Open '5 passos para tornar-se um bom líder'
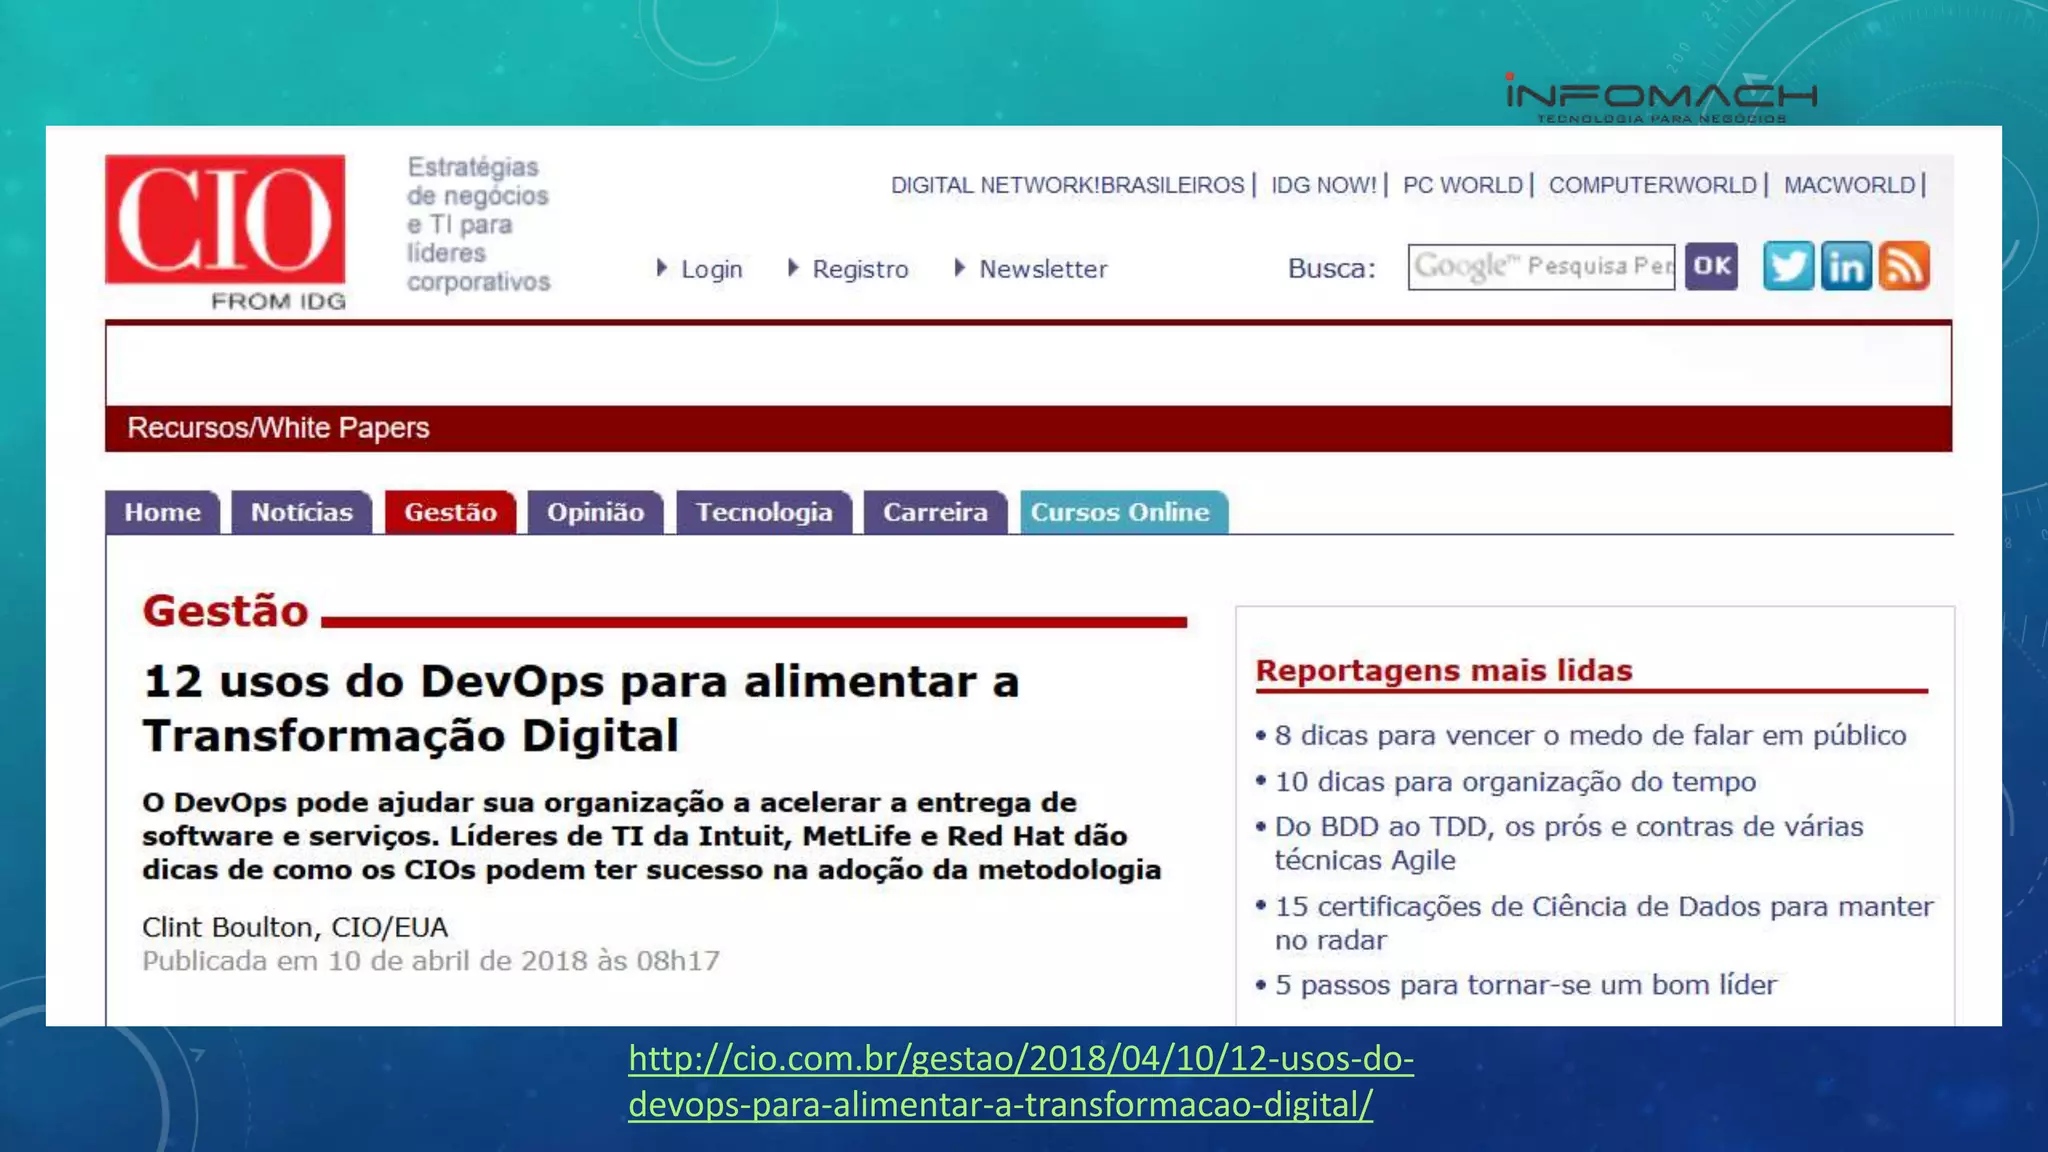Image resolution: width=2048 pixels, height=1152 pixels. (1526, 985)
